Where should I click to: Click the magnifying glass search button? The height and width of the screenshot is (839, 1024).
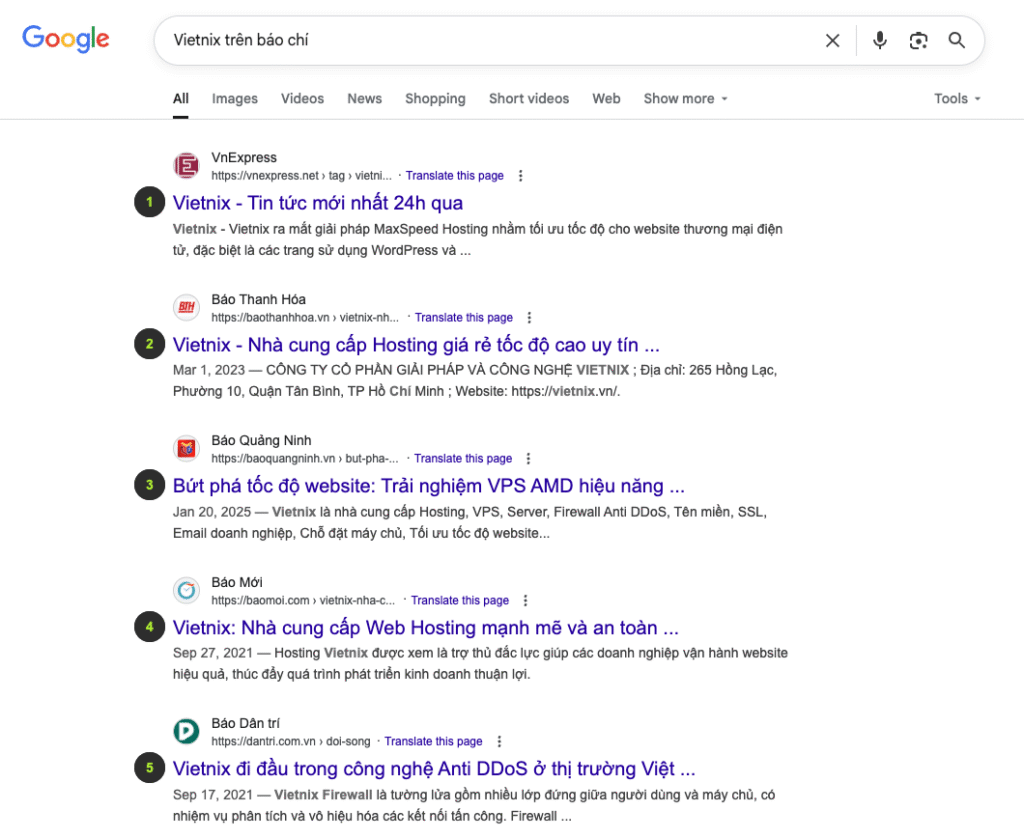(957, 40)
